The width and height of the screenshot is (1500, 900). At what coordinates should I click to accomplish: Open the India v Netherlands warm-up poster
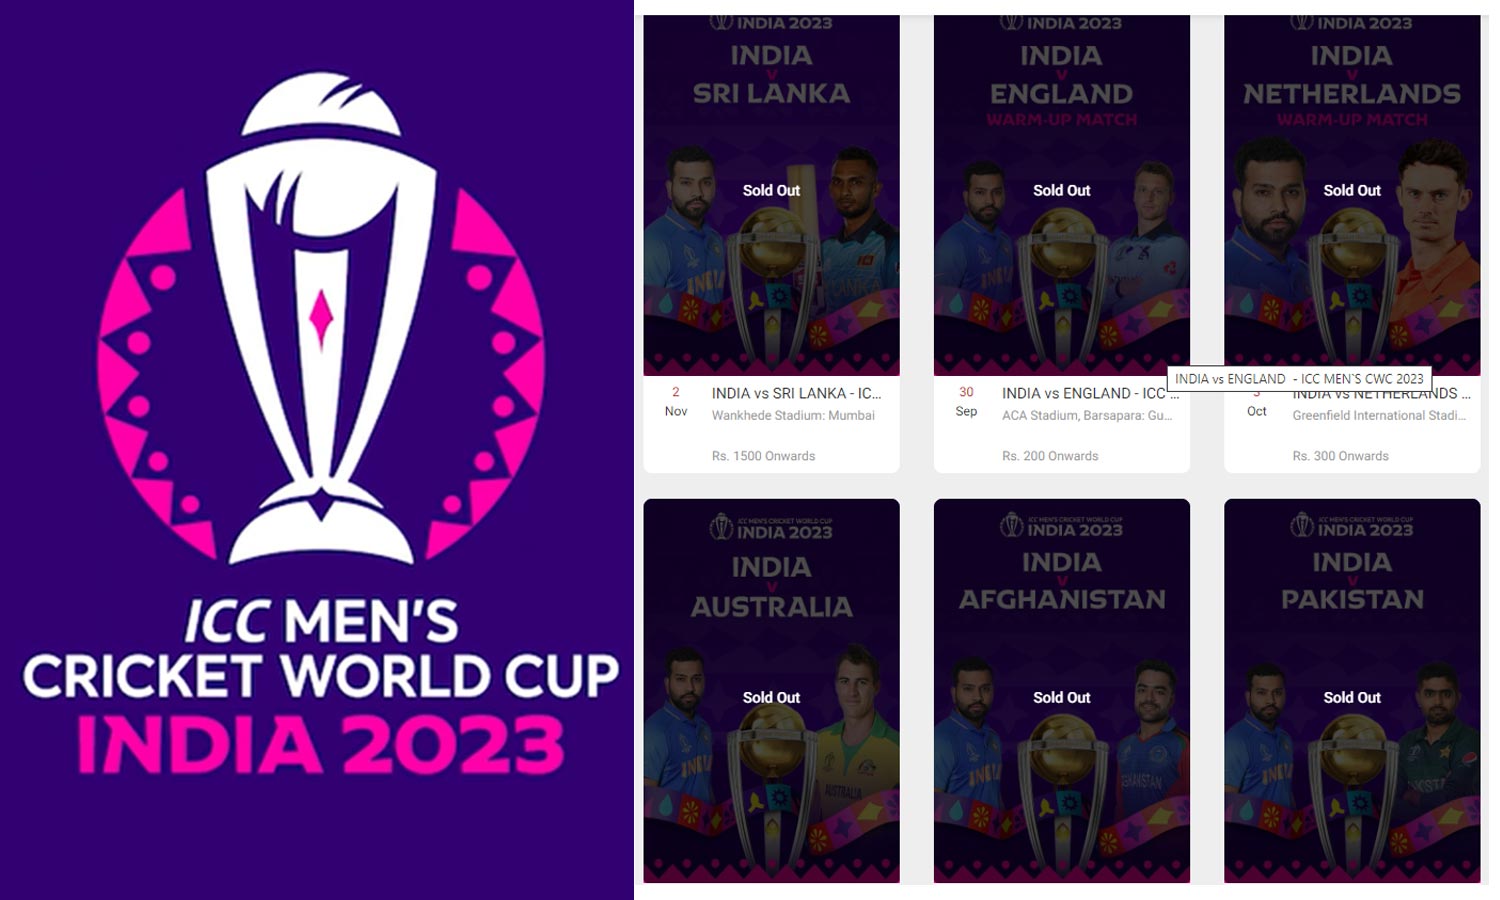pos(1352,195)
